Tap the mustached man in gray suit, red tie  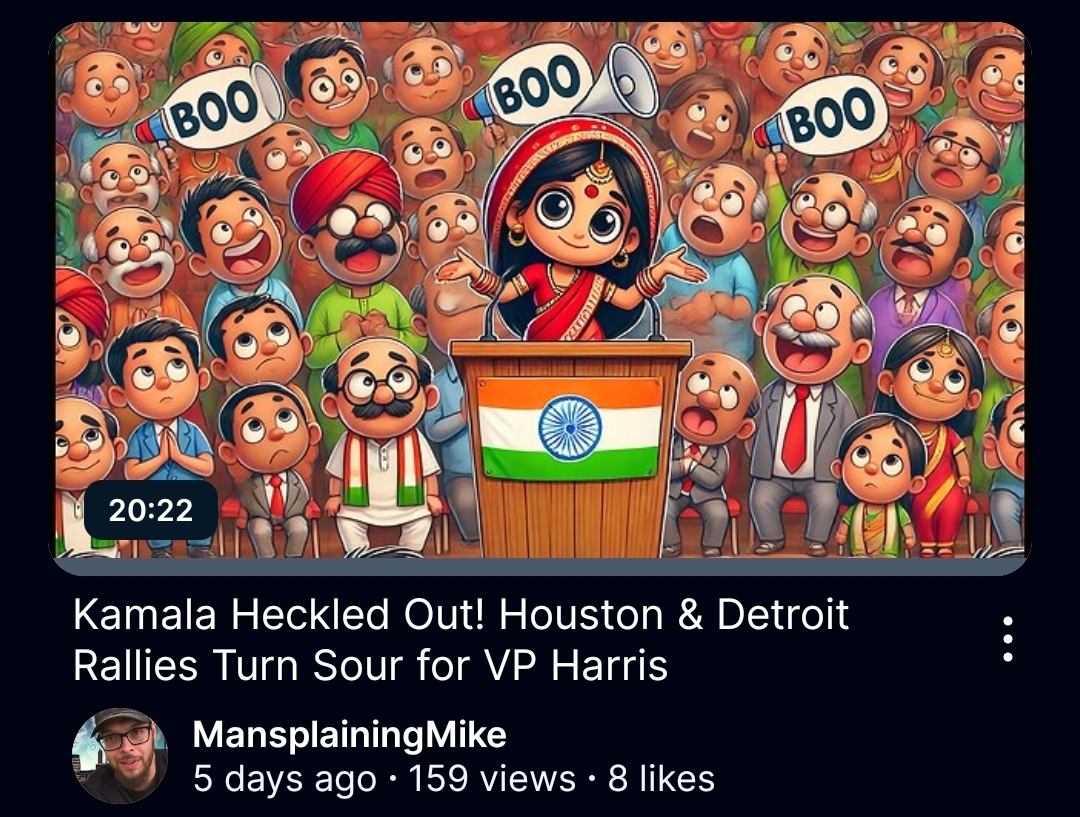(x=807, y=413)
